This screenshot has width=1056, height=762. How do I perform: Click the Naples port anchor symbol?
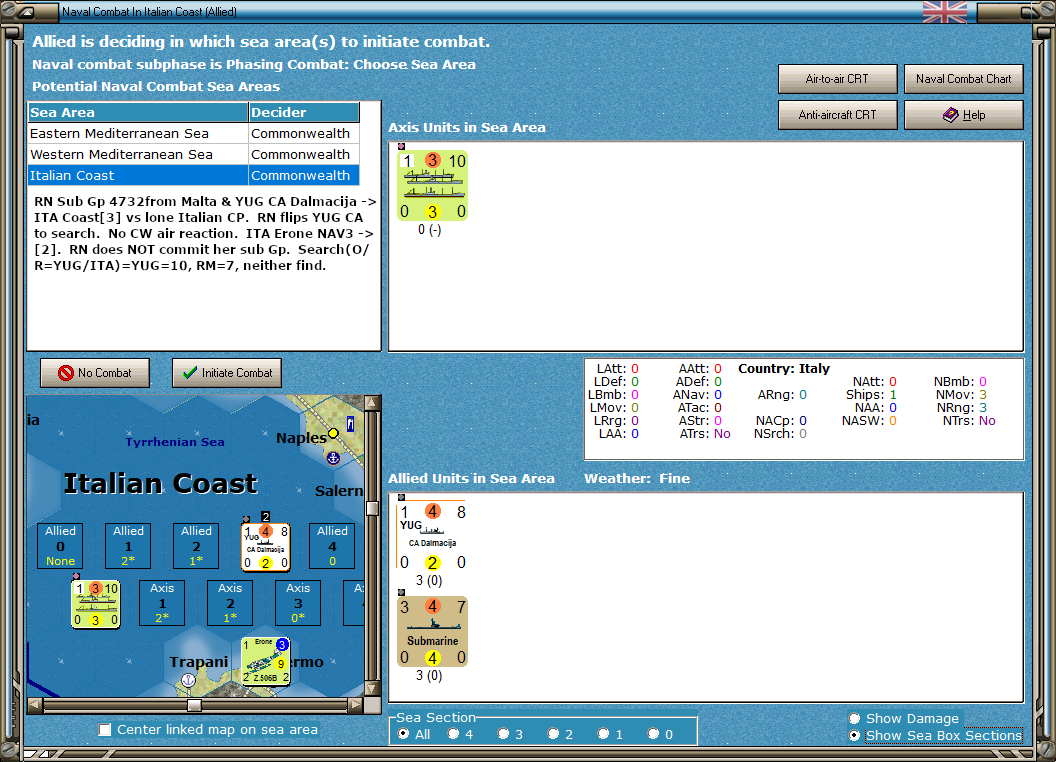coord(333,458)
